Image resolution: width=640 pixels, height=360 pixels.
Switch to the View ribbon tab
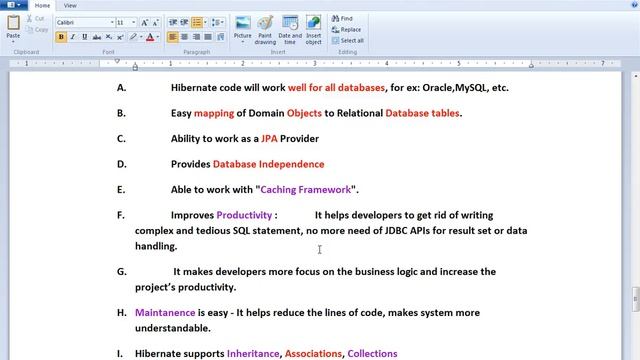pyautogui.click(x=70, y=6)
